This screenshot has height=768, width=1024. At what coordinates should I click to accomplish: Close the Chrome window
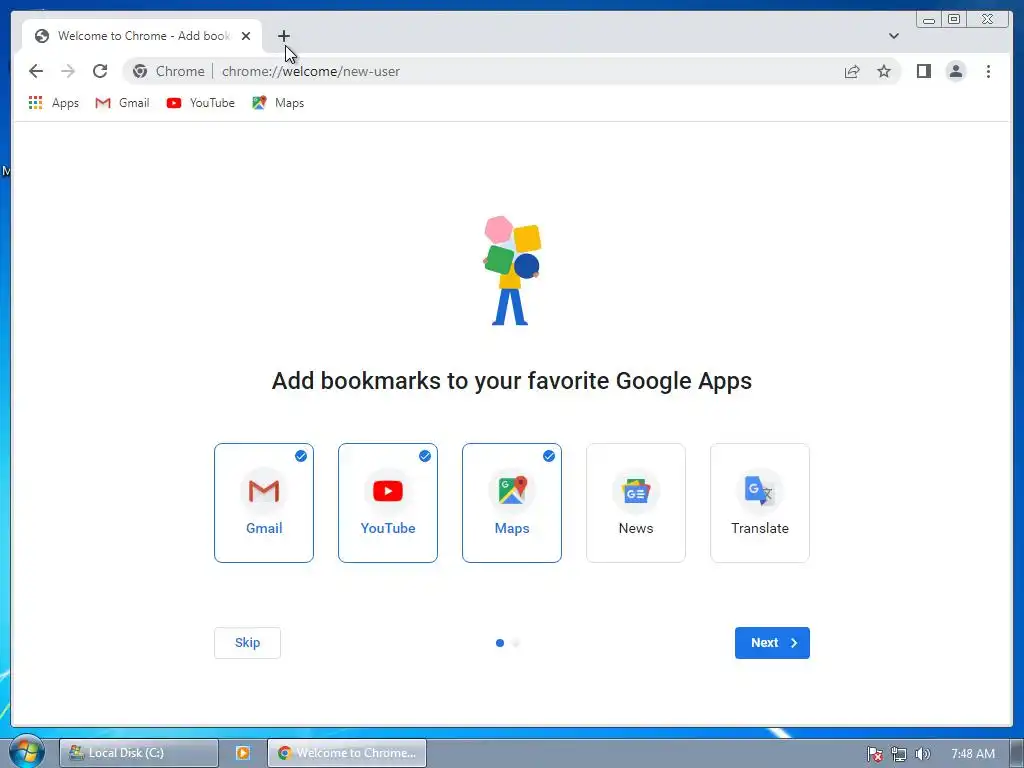(987, 20)
